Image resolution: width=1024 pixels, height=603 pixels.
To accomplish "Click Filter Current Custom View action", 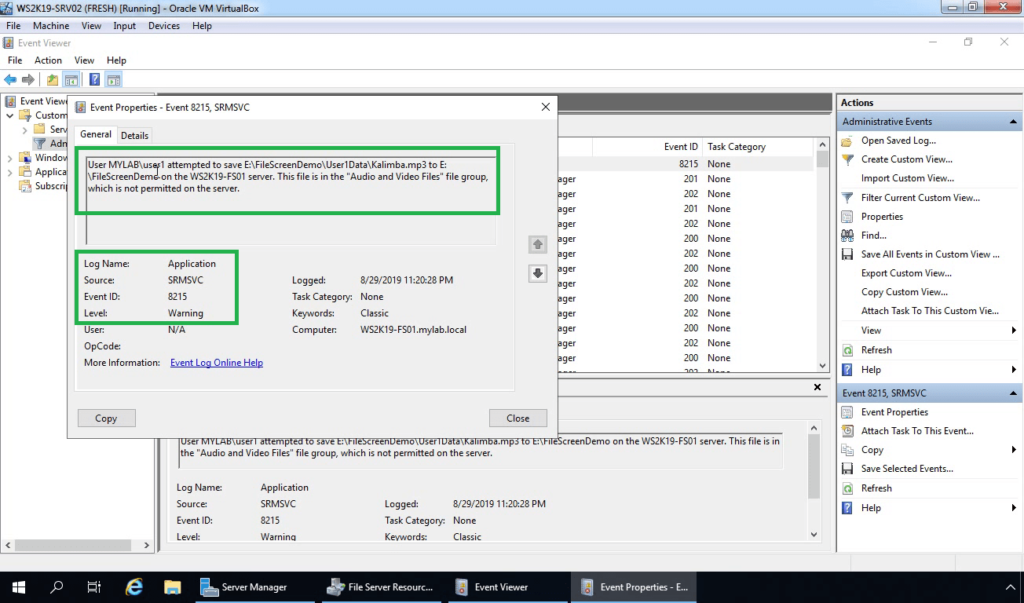I will 920,197.
